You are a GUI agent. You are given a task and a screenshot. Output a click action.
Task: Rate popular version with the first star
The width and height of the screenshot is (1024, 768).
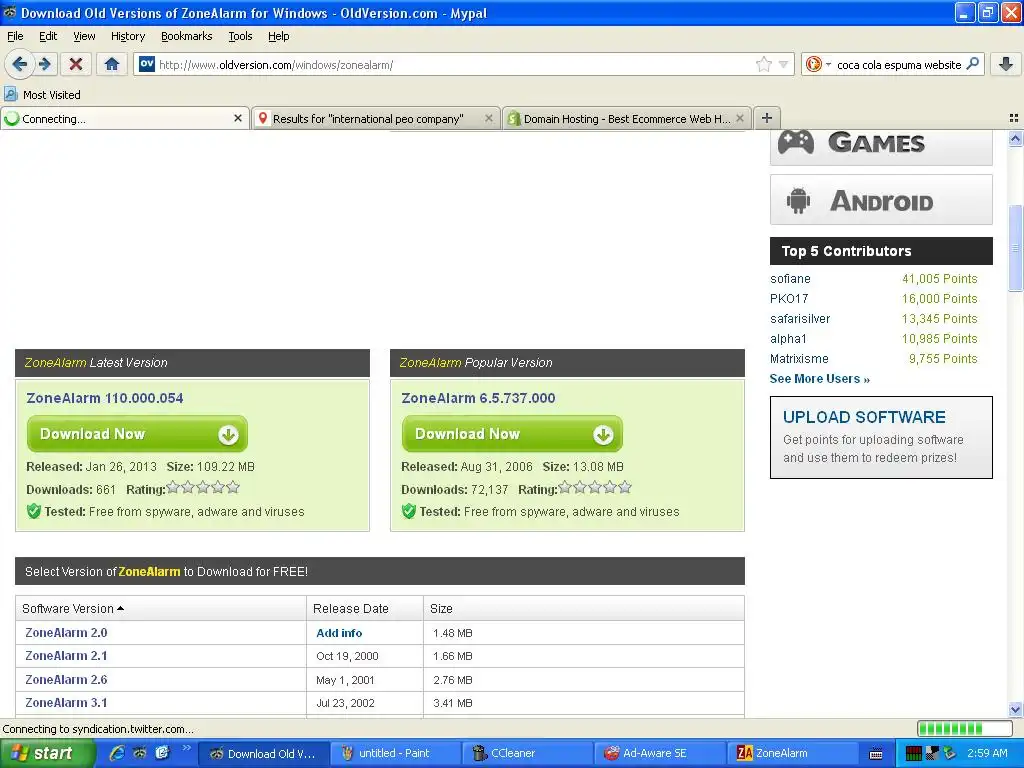(x=565, y=487)
